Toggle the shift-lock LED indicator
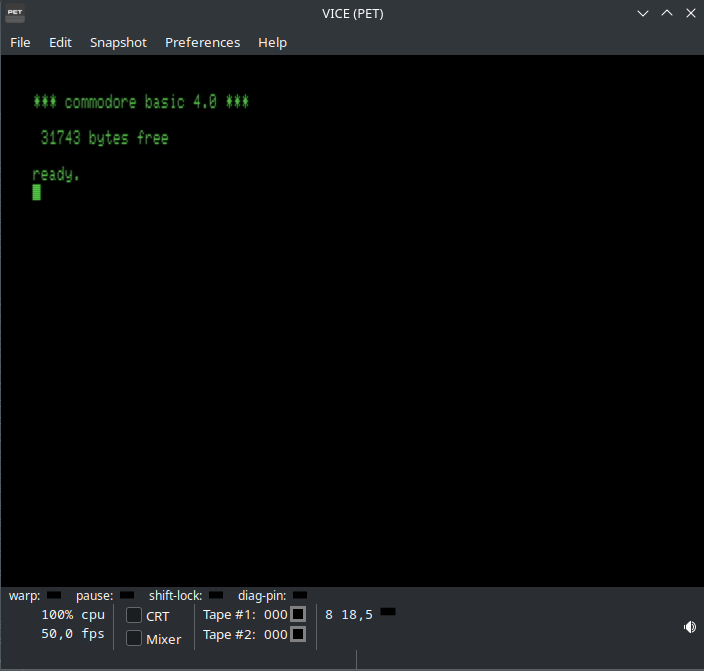 coord(216,596)
